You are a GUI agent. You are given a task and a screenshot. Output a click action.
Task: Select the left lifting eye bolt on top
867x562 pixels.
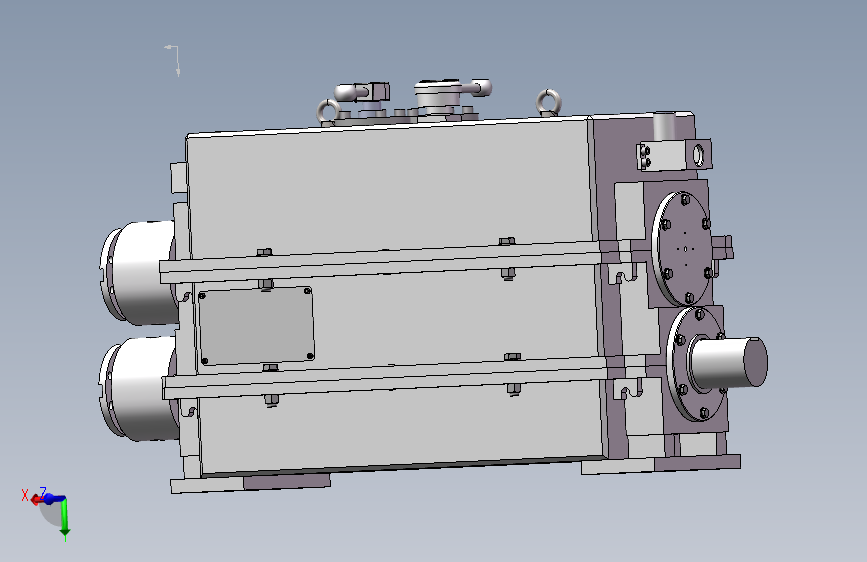[x=328, y=112]
